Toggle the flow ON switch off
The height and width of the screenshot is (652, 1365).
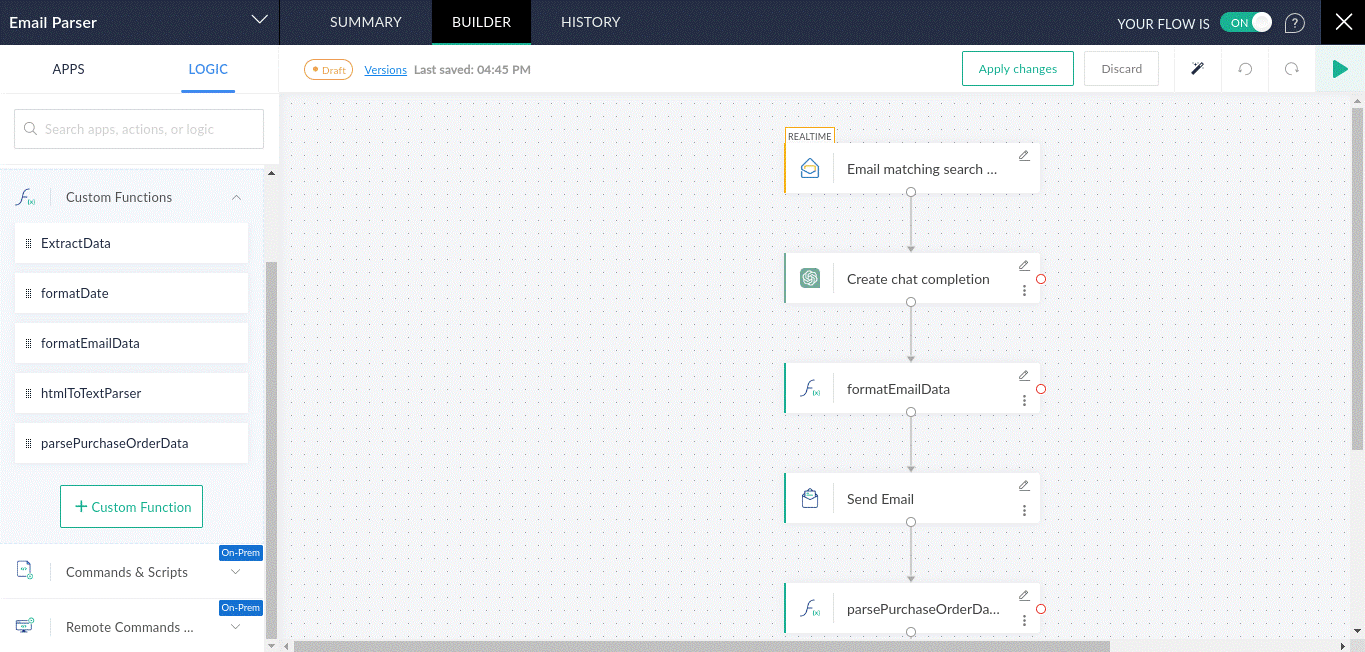[1246, 23]
